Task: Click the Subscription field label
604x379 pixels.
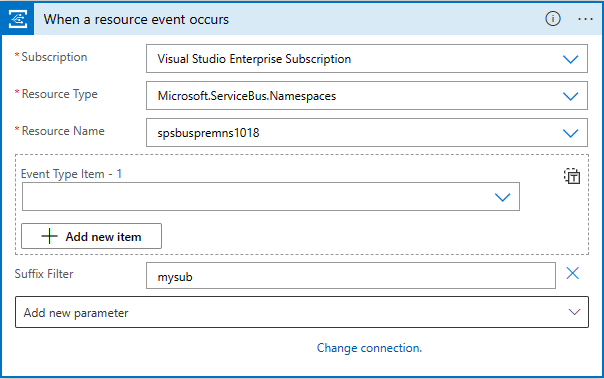Action: (54, 57)
